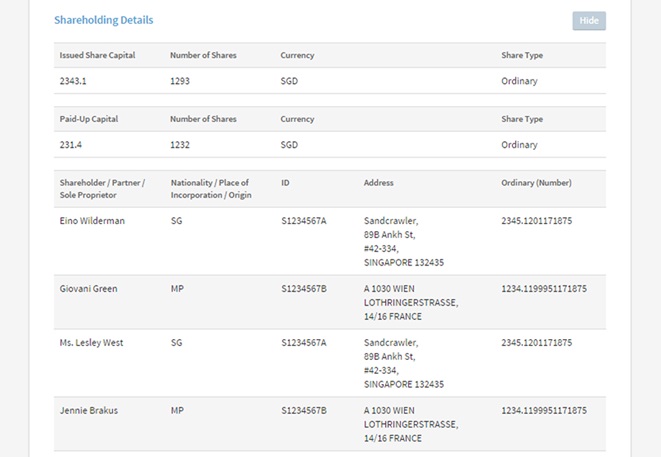The height and width of the screenshot is (457, 661).
Task: Click the Ordinary (Number) column header
Action: (535, 183)
